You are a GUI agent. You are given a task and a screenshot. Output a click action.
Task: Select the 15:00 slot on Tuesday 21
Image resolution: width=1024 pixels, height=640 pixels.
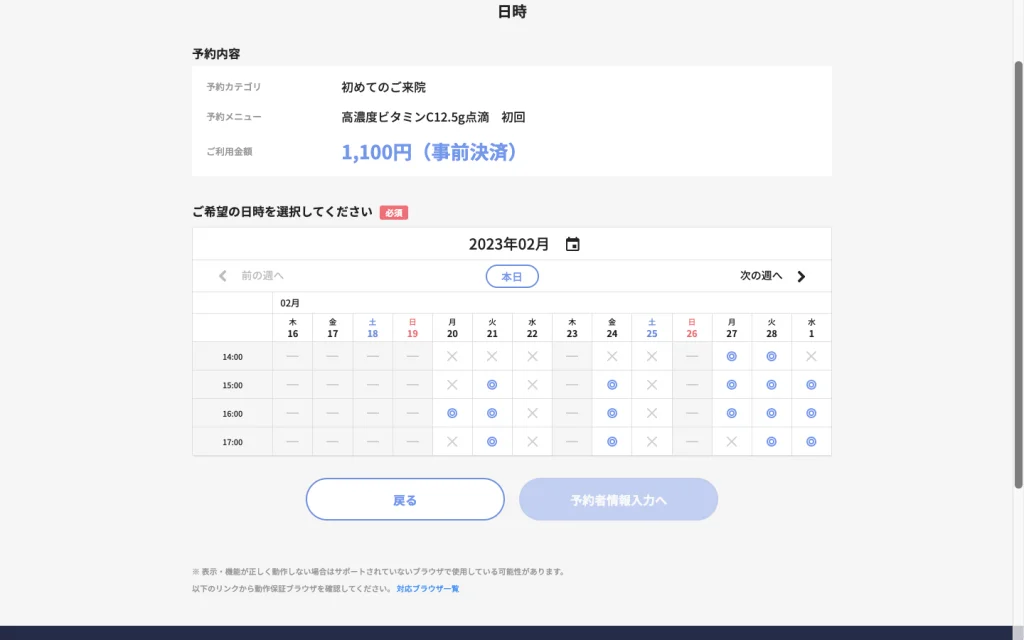[x=492, y=385]
